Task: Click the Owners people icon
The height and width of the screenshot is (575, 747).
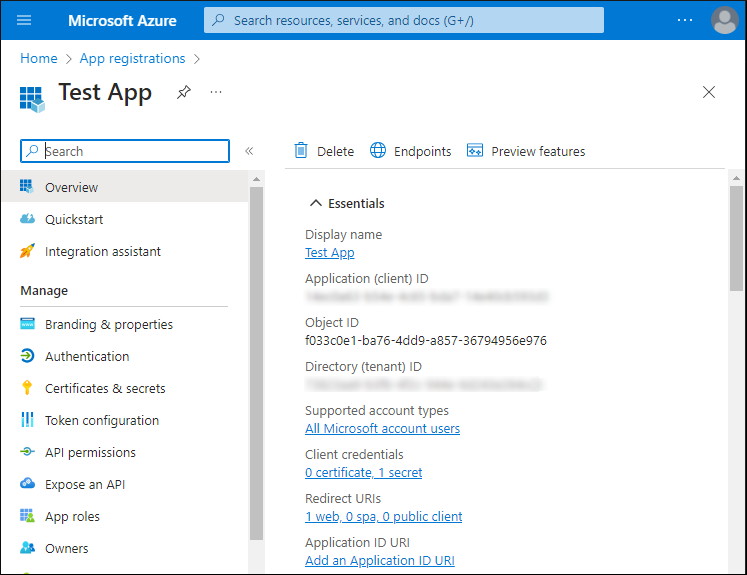Action: coord(27,547)
